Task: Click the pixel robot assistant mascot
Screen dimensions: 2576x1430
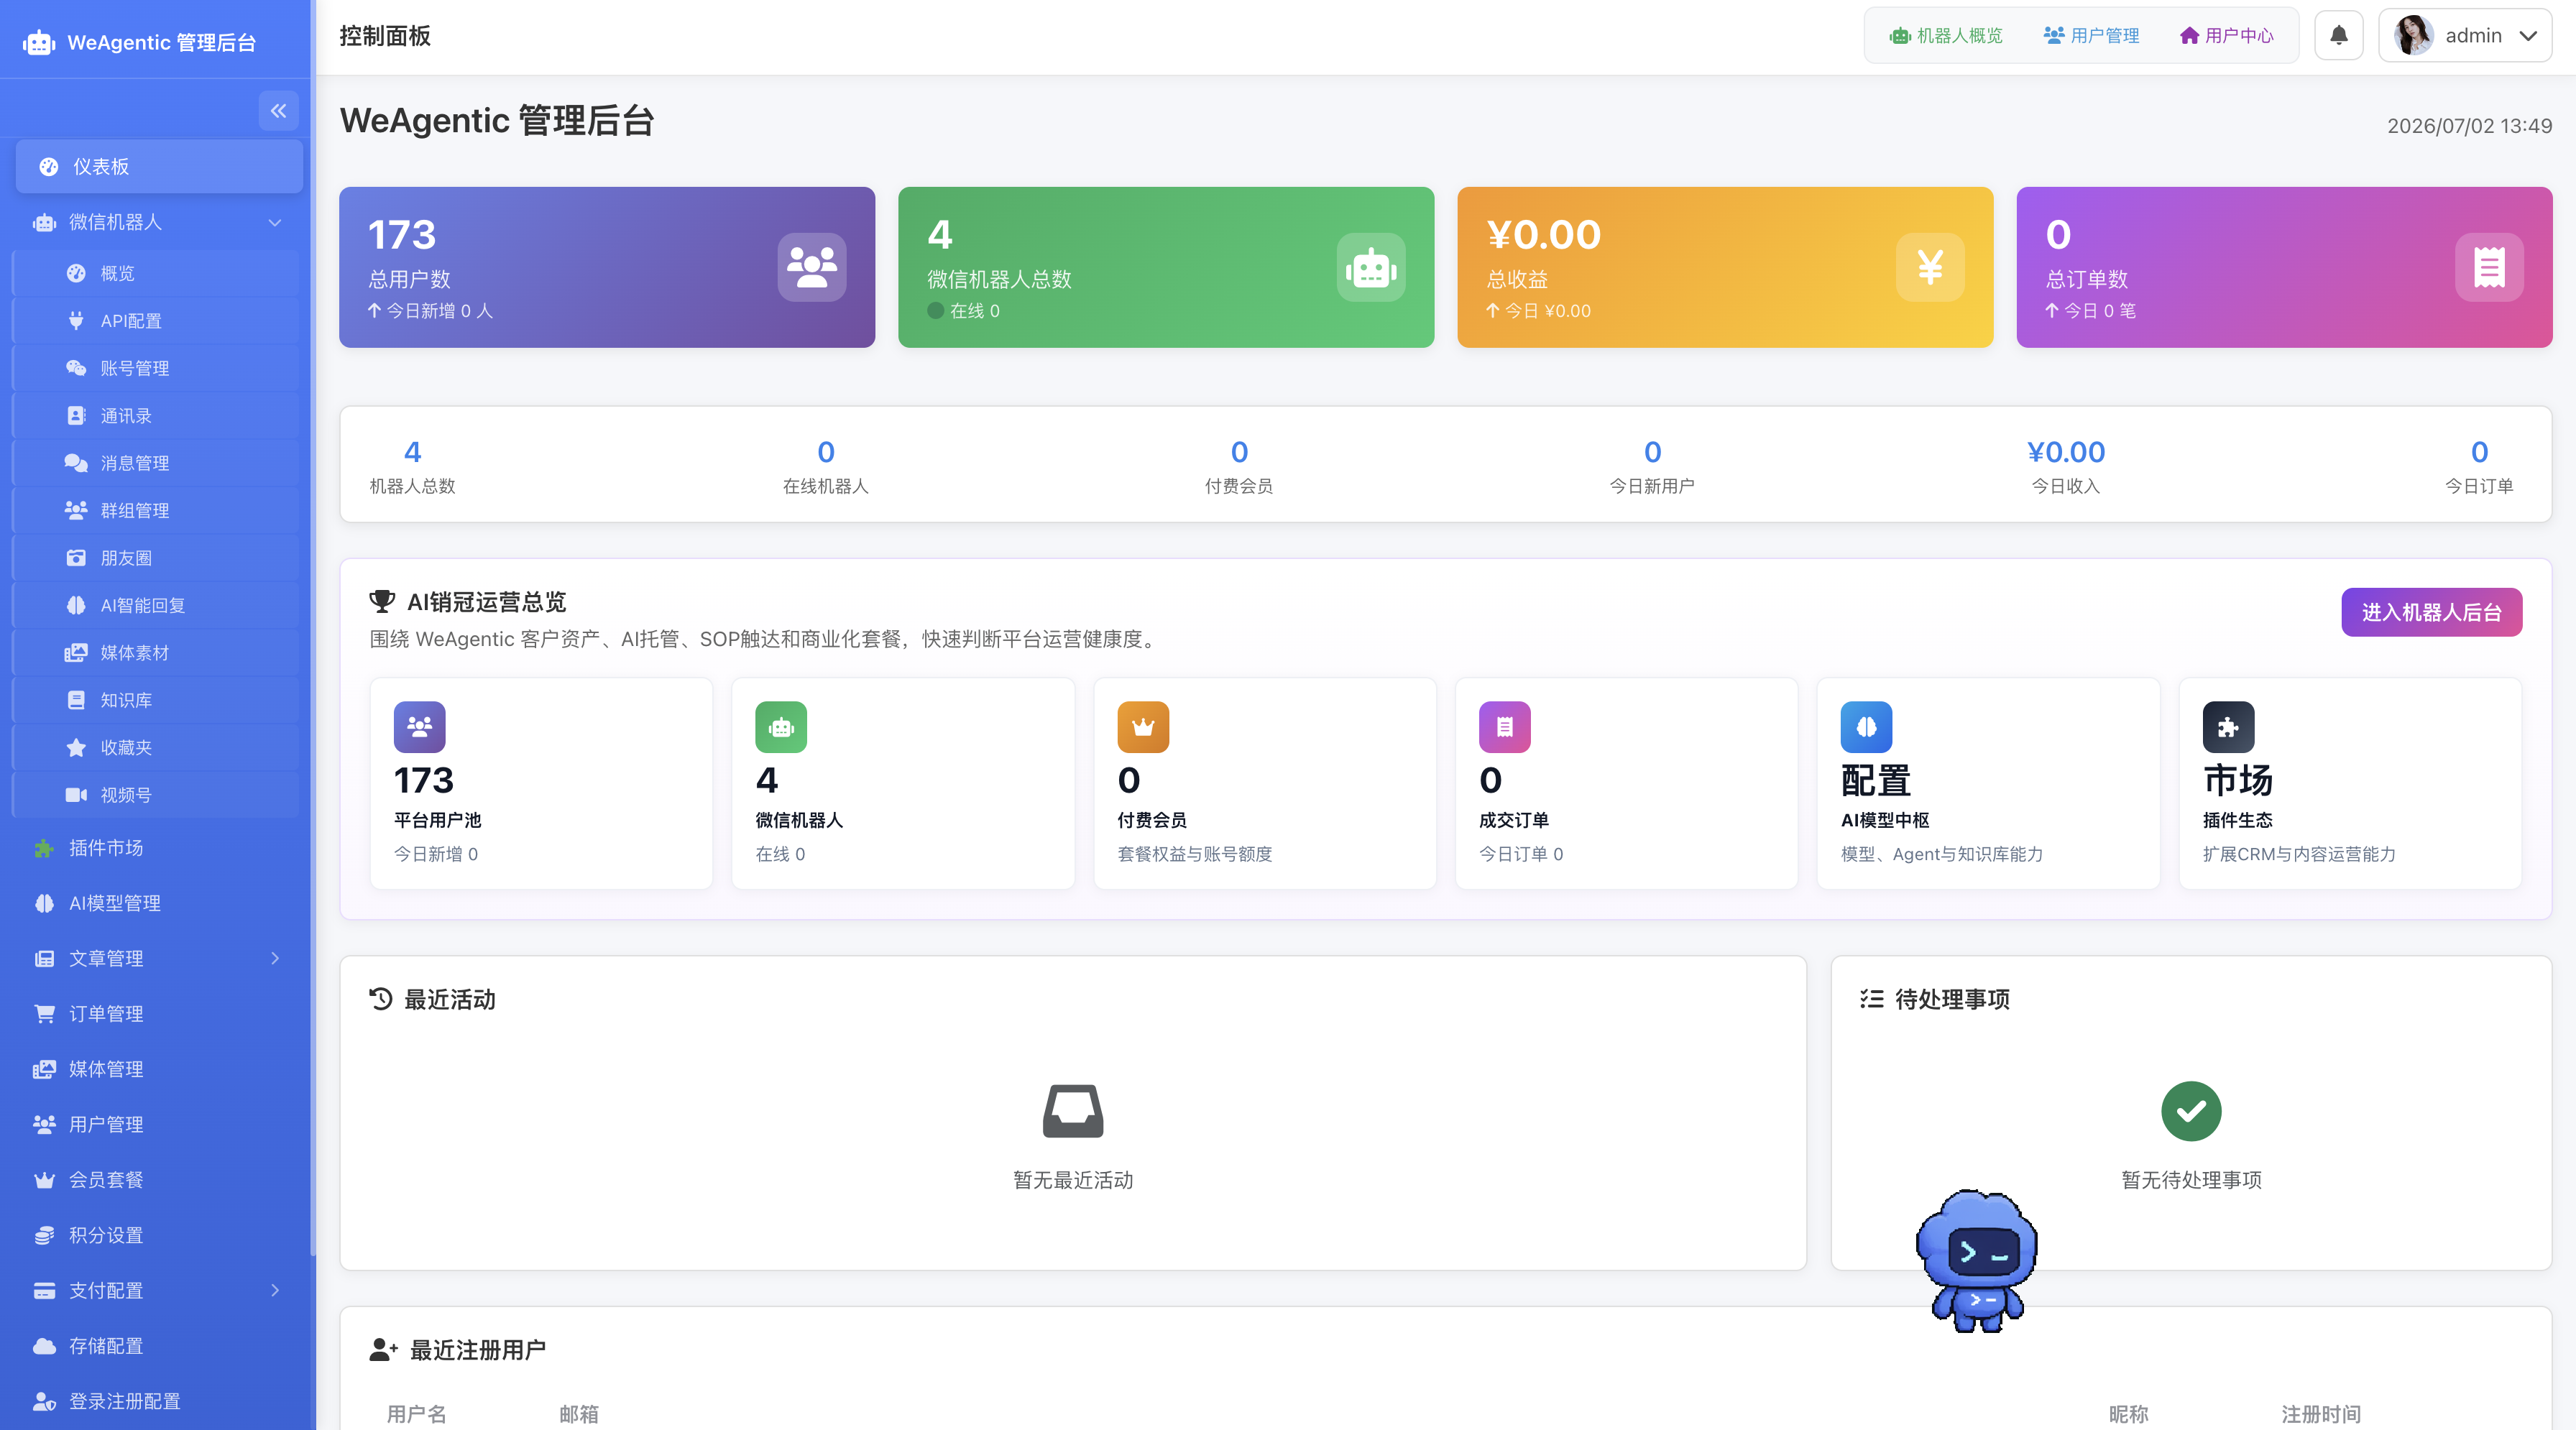Action: point(1977,1260)
